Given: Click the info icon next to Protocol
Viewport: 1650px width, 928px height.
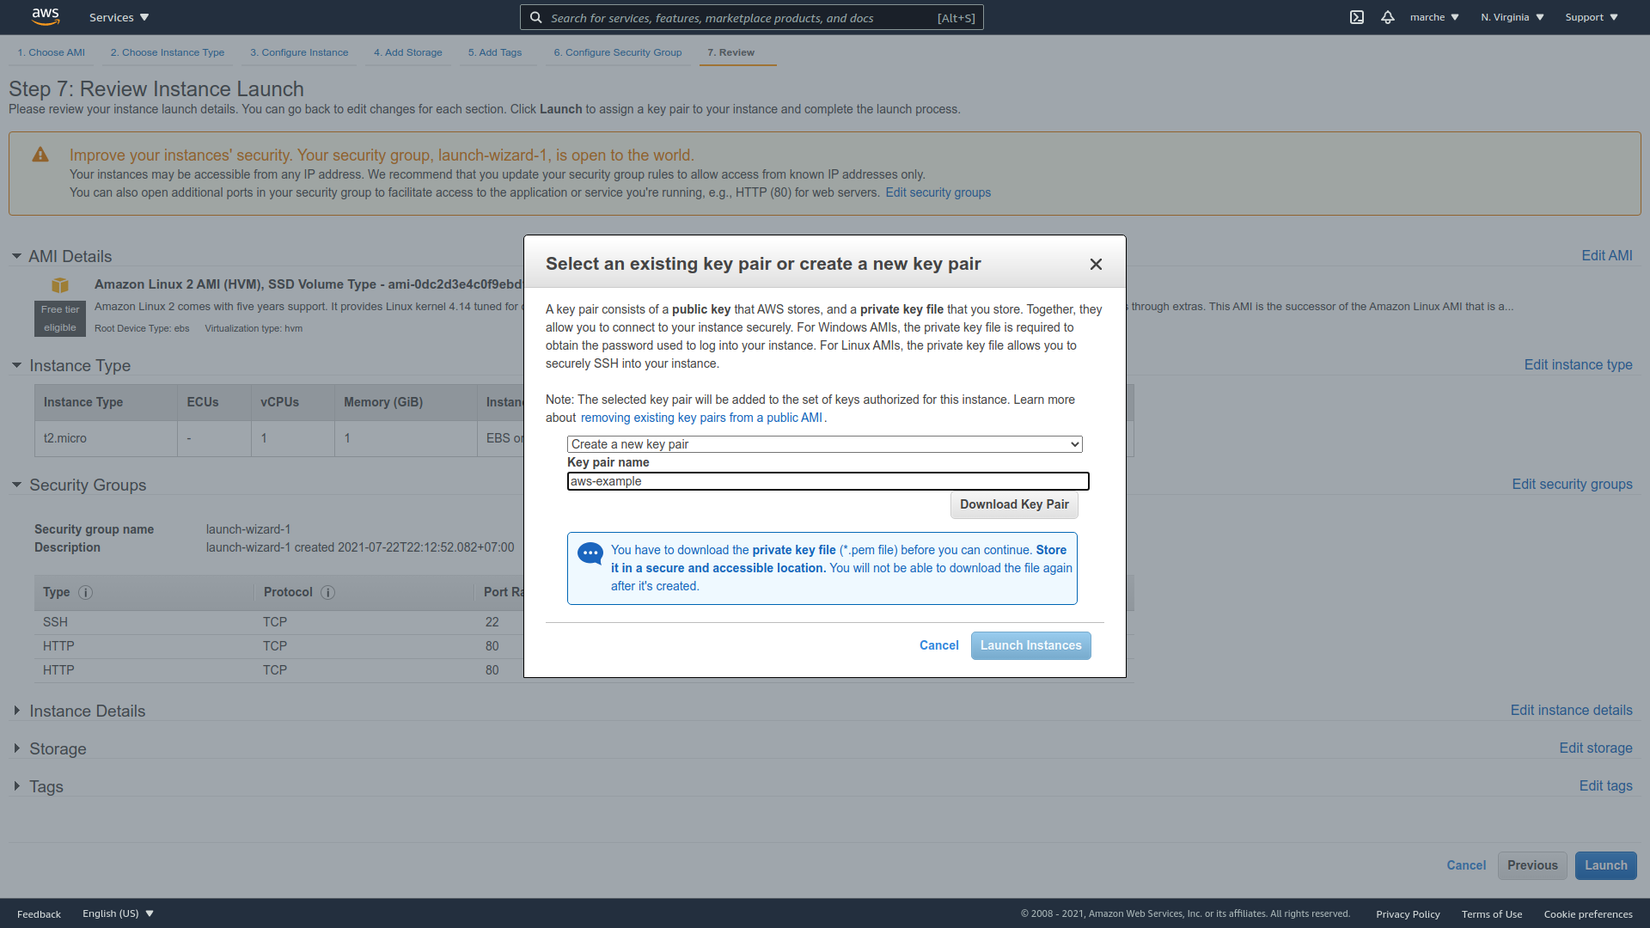Looking at the screenshot, I should coord(328,593).
